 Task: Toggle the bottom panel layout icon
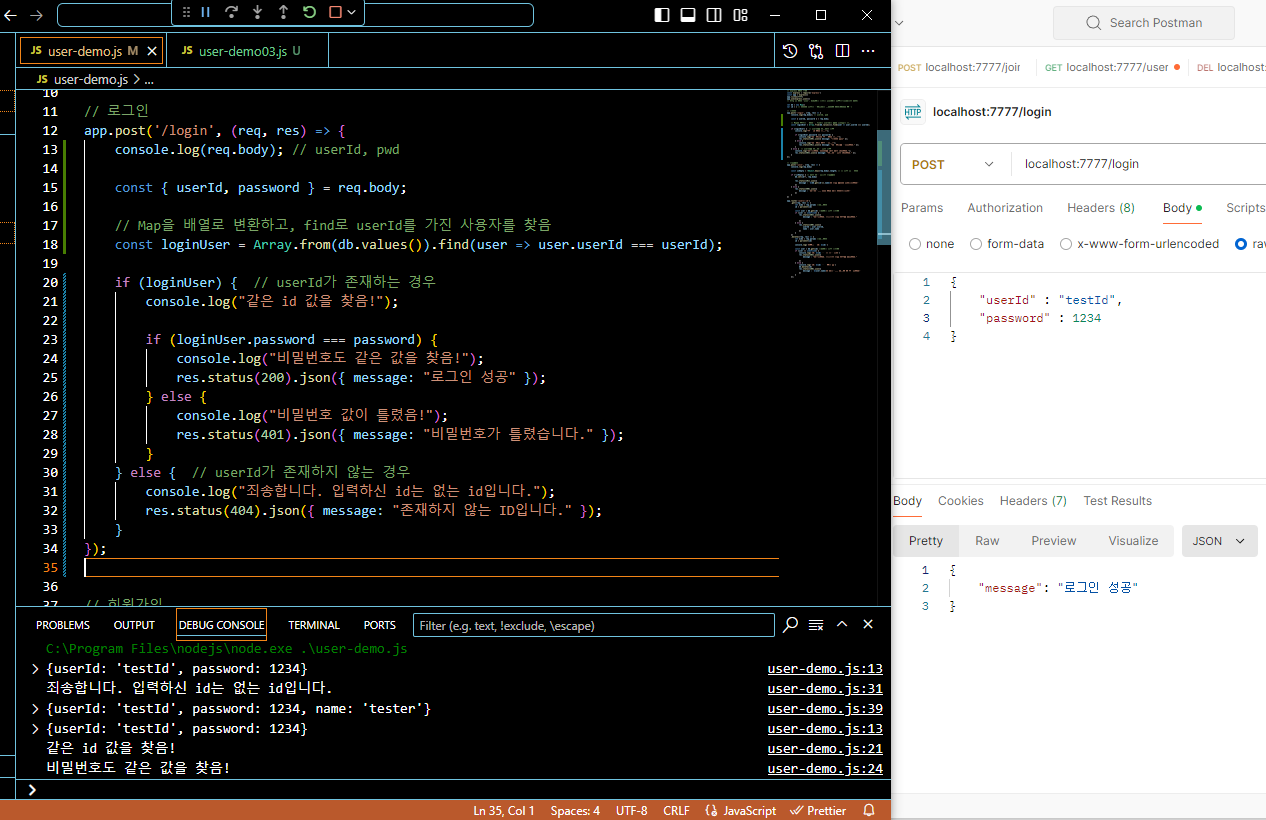tap(688, 15)
